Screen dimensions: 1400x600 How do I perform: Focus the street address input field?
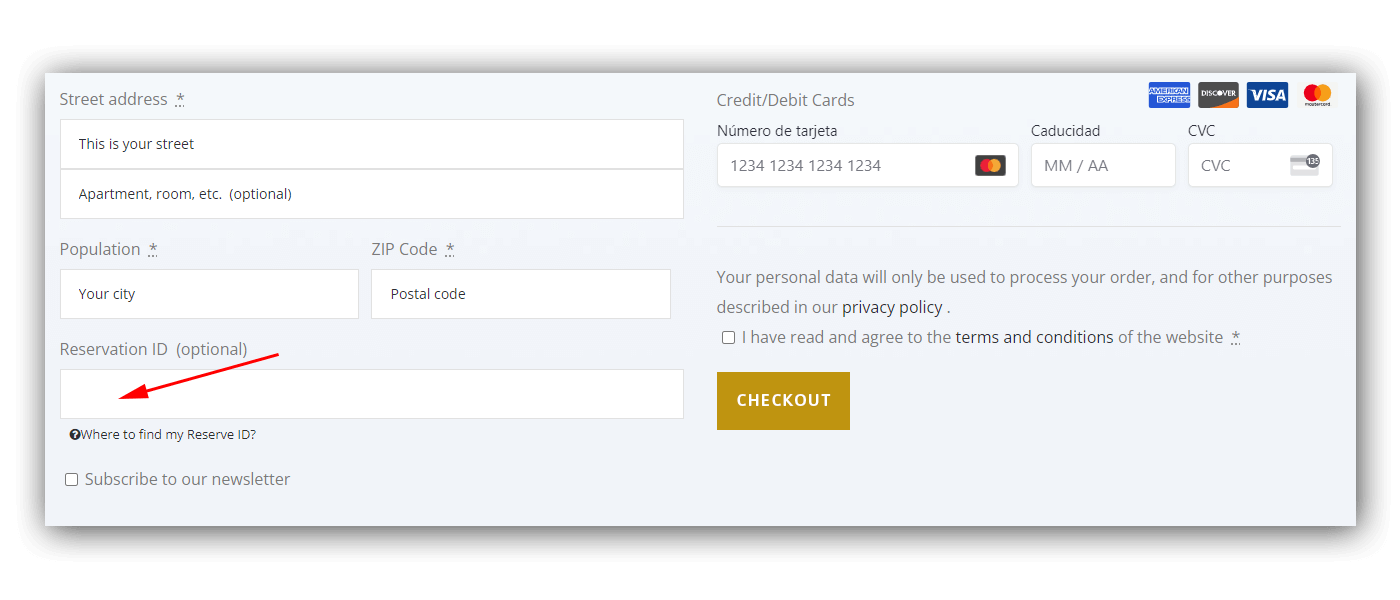coord(372,144)
